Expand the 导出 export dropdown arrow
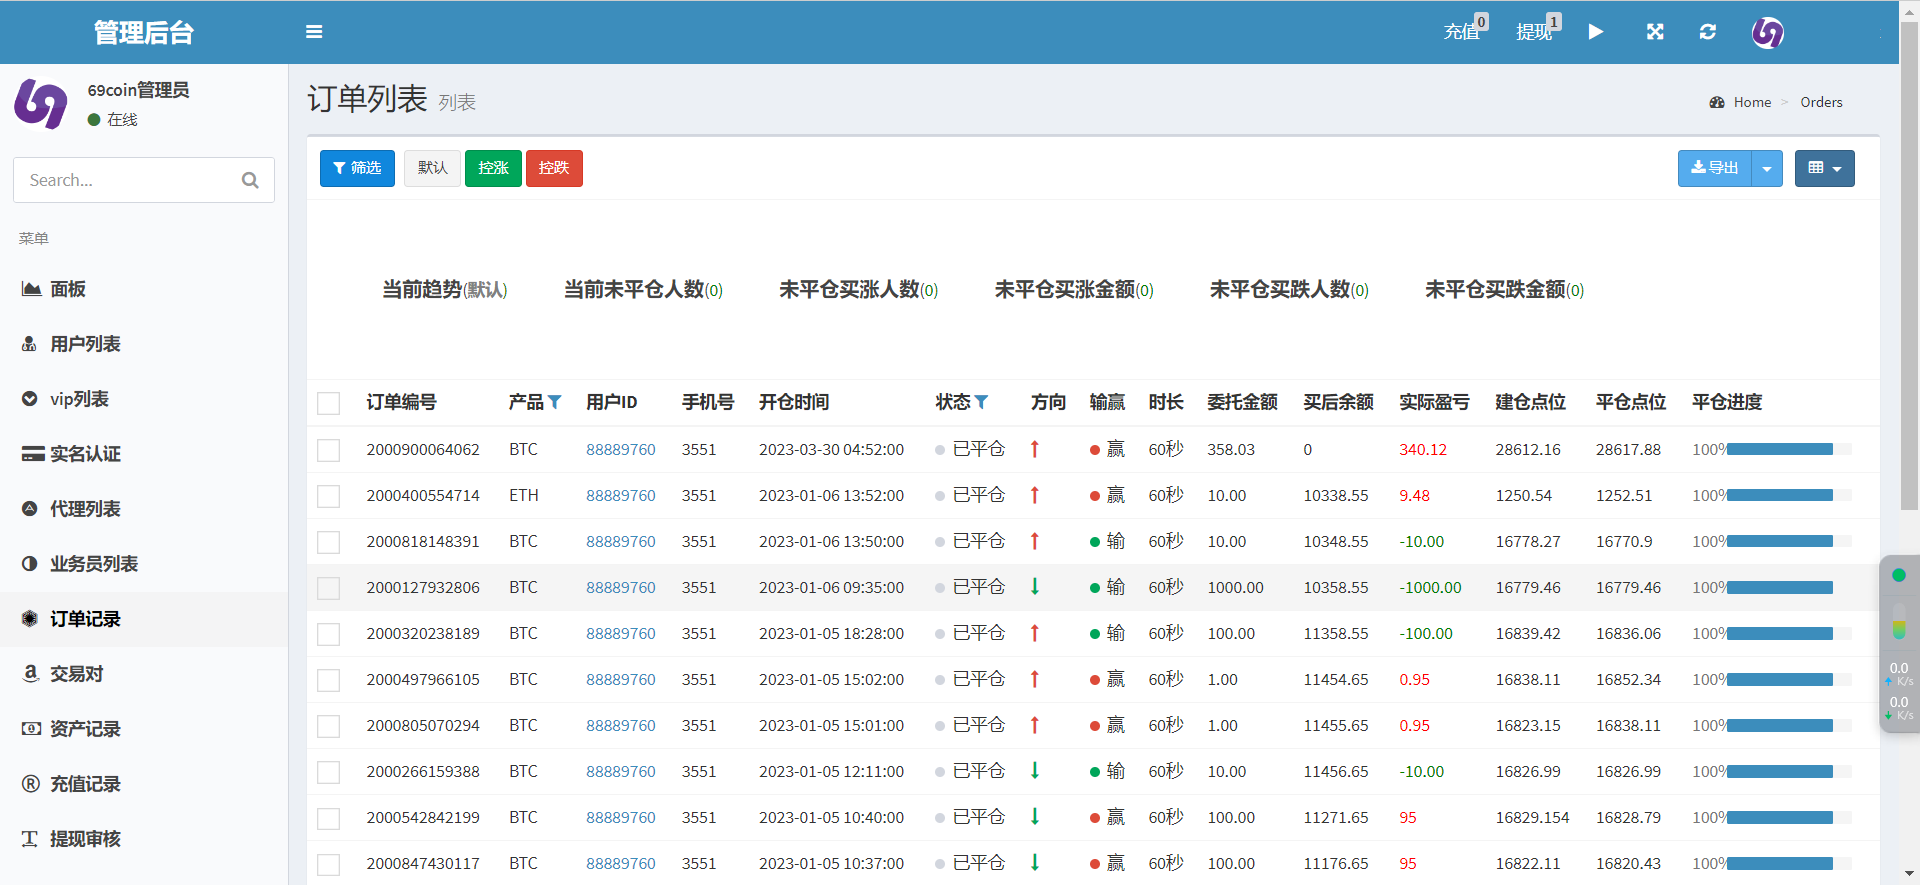This screenshot has height=885, width=1920. point(1767,168)
